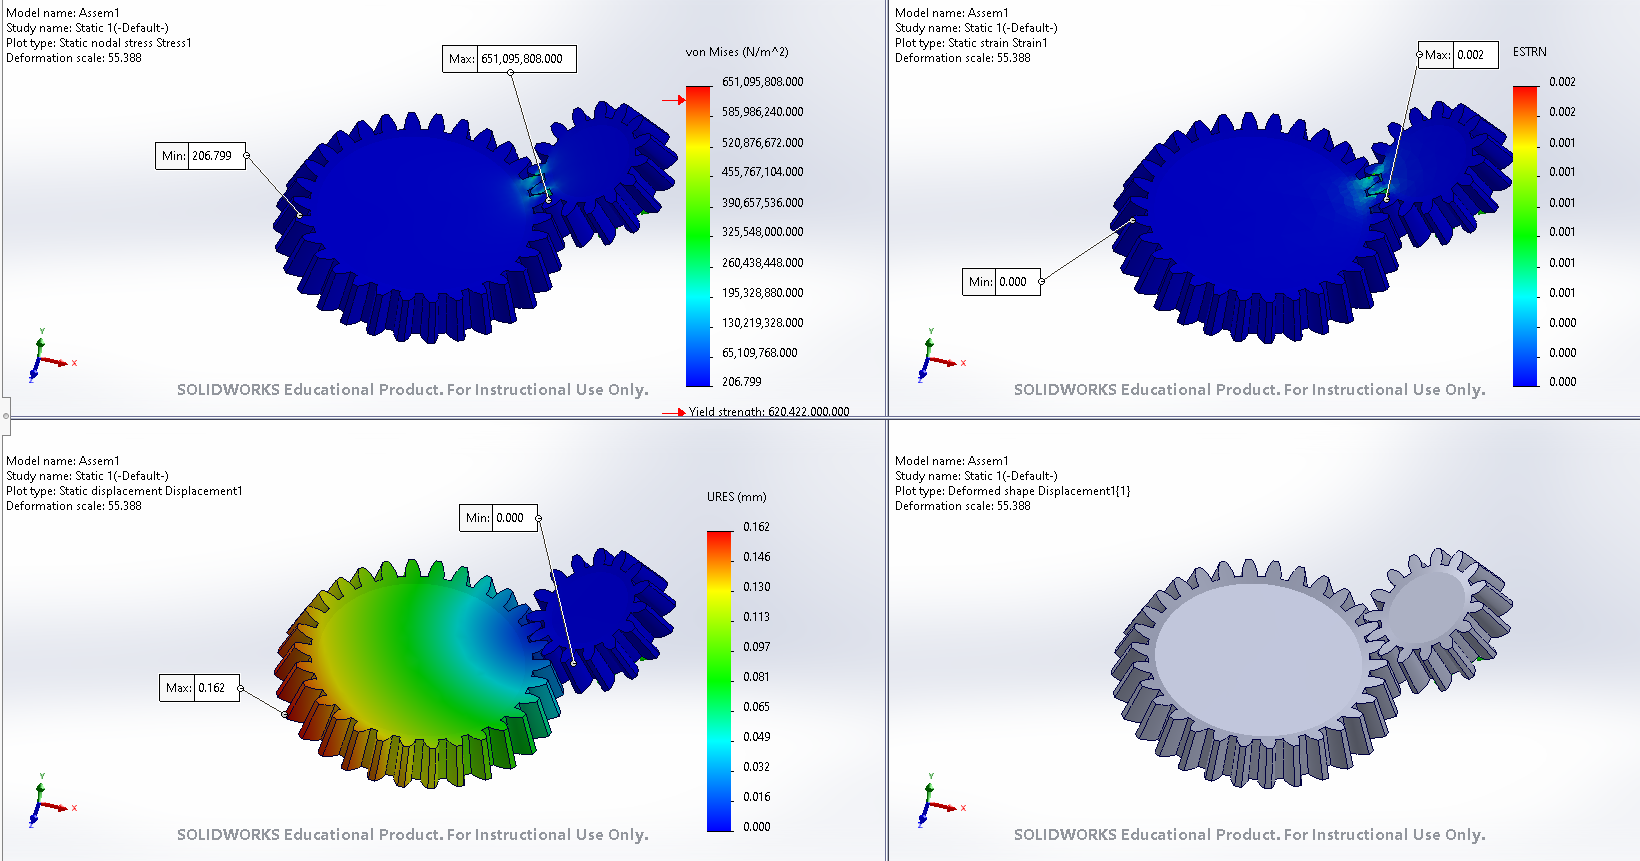Click the von Mises legend value 65,109,768.000
Viewport: 1640px width, 861px height.
point(760,353)
